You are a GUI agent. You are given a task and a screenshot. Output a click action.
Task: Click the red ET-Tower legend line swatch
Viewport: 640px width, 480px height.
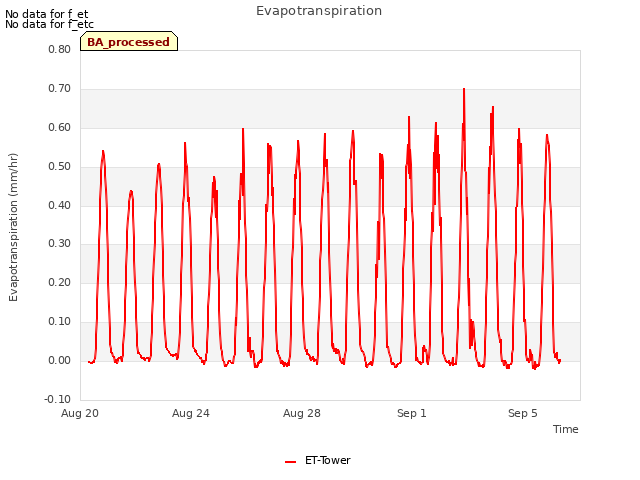[290, 462]
